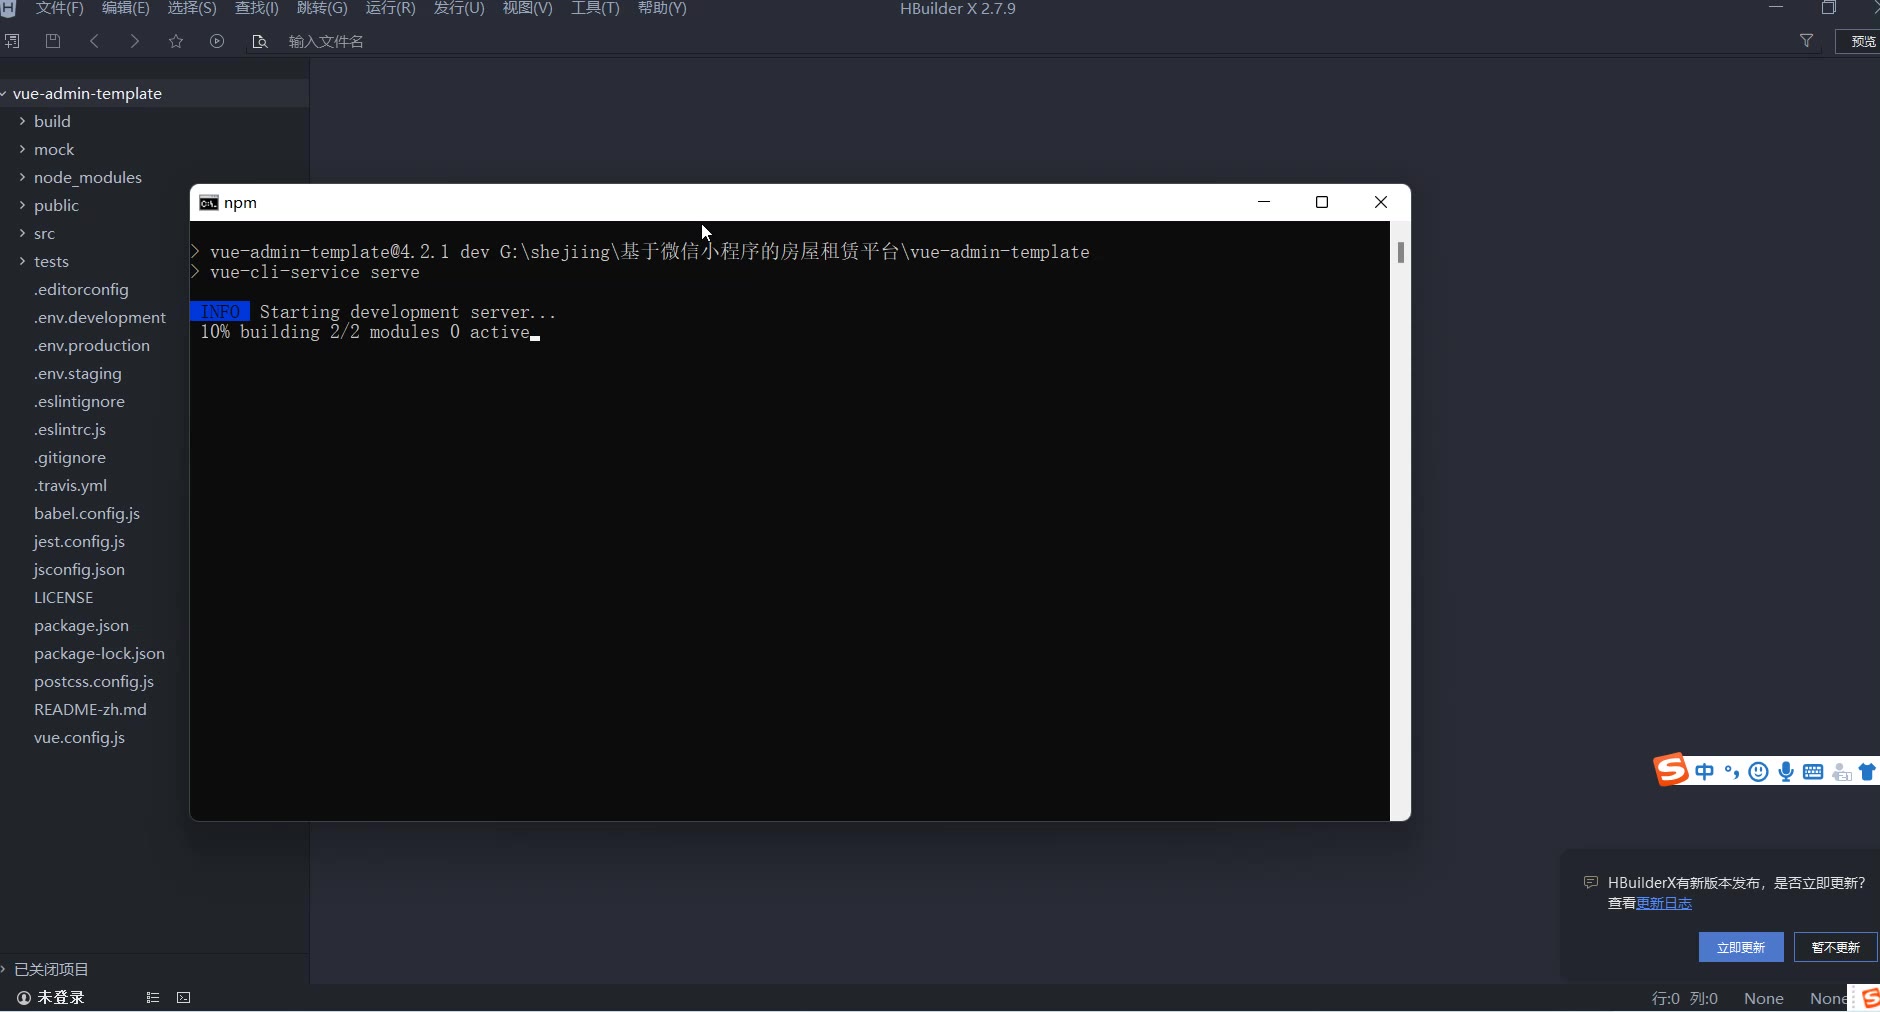The width and height of the screenshot is (1880, 1012).
Task: Open the 工具(T) menu
Action: click(595, 9)
